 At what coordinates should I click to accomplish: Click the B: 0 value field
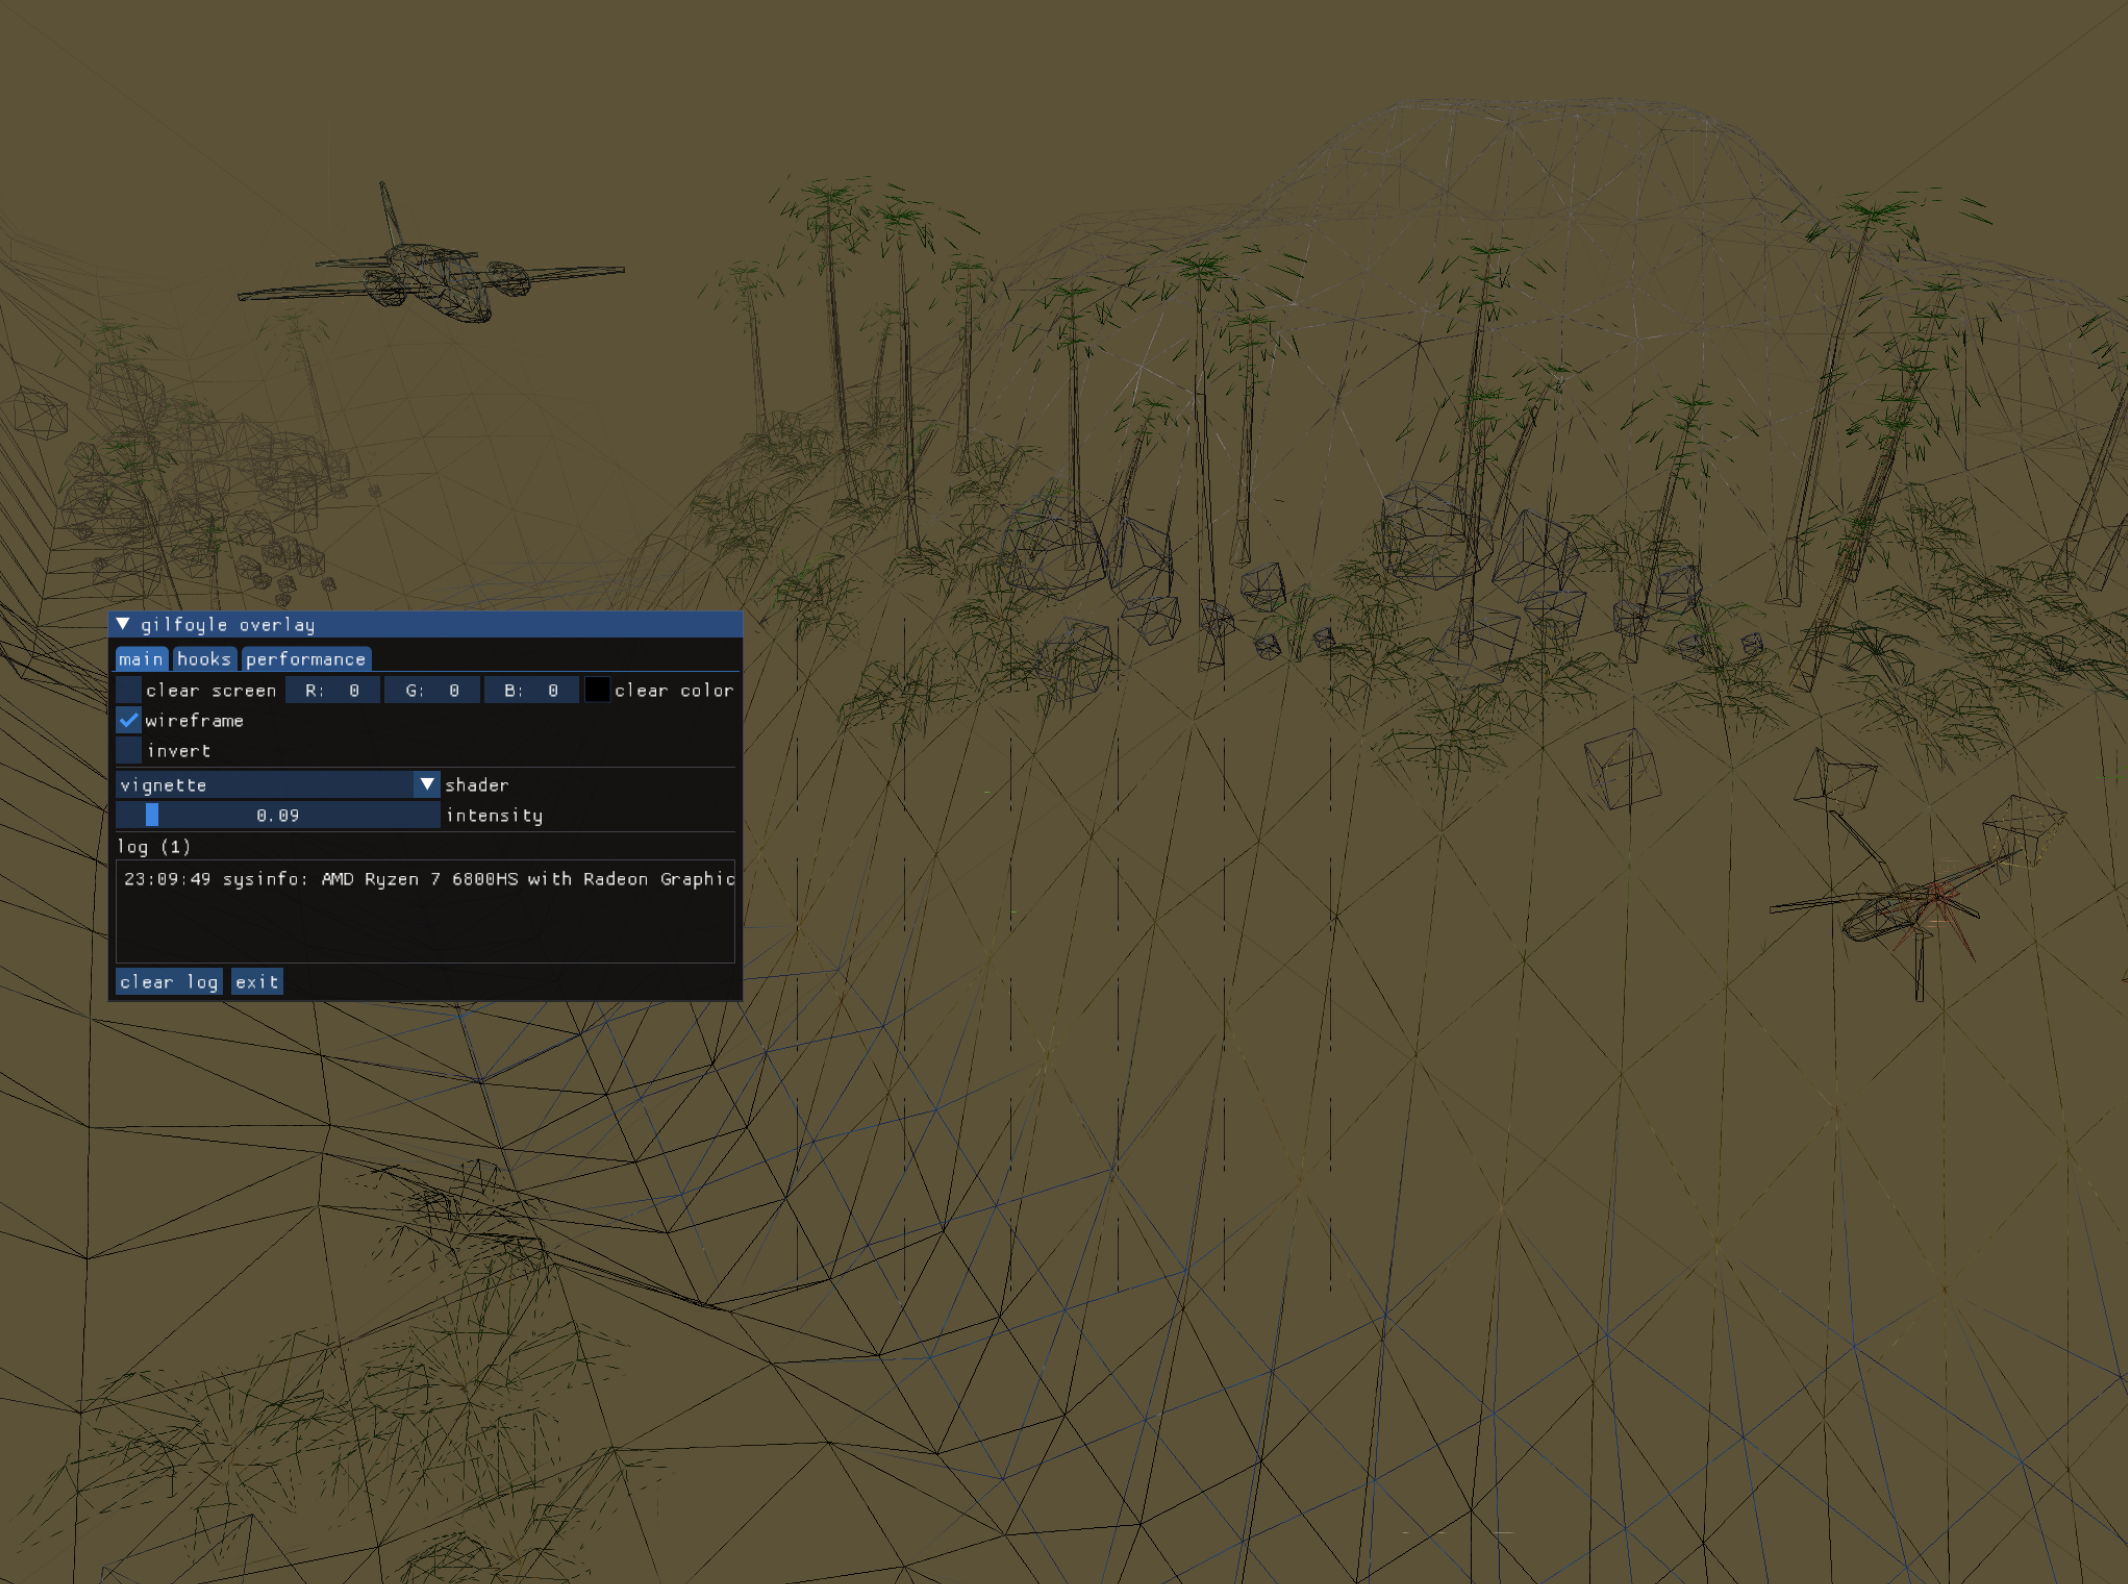coord(530,690)
